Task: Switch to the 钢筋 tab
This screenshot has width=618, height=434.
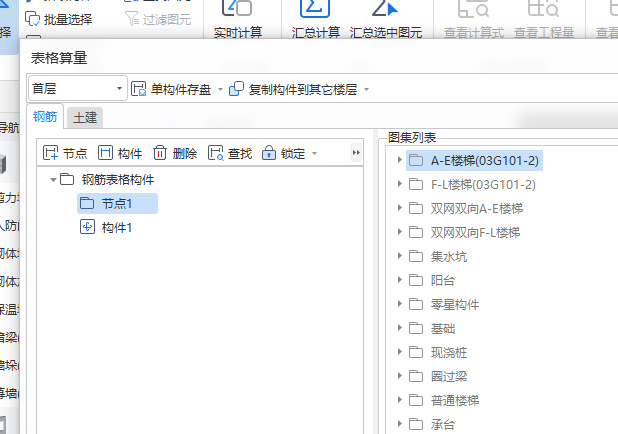Action: (45, 117)
